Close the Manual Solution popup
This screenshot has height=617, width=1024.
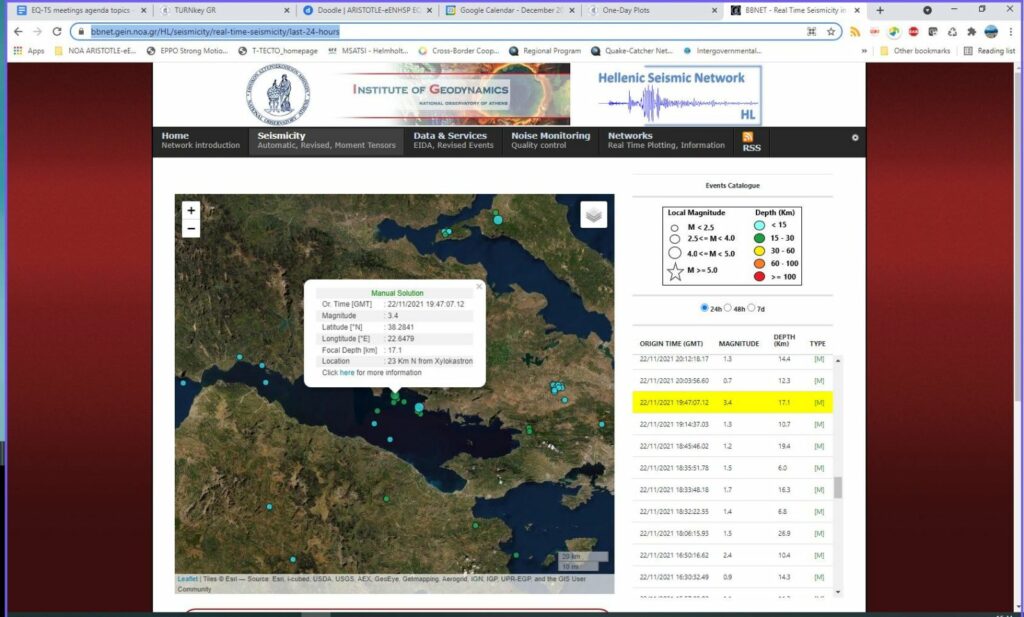click(478, 286)
